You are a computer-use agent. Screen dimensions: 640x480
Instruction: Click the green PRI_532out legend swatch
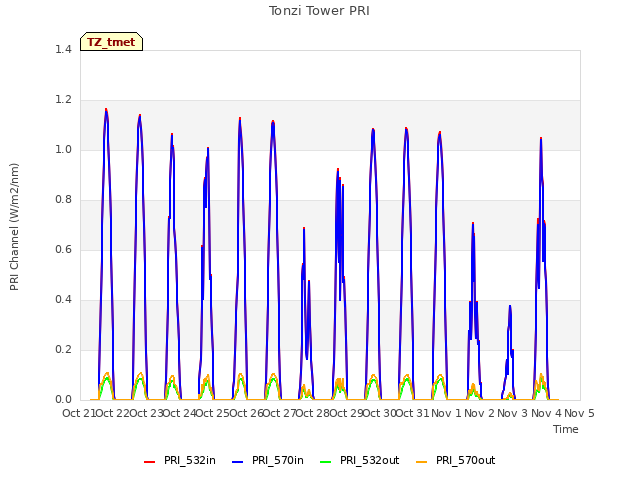(326, 462)
